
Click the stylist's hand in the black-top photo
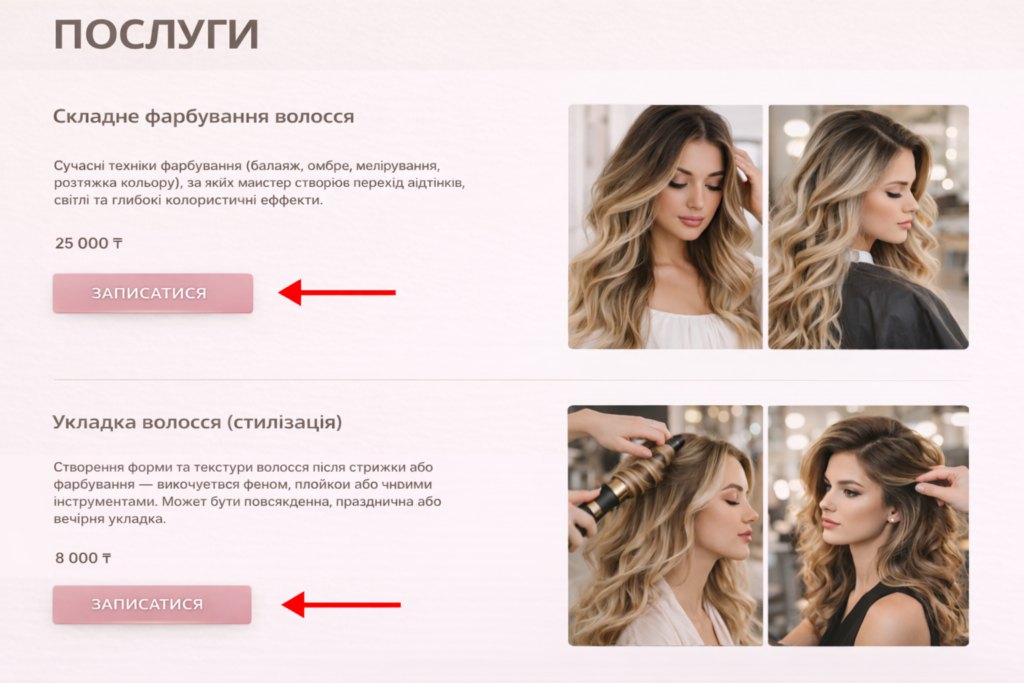tap(942, 486)
